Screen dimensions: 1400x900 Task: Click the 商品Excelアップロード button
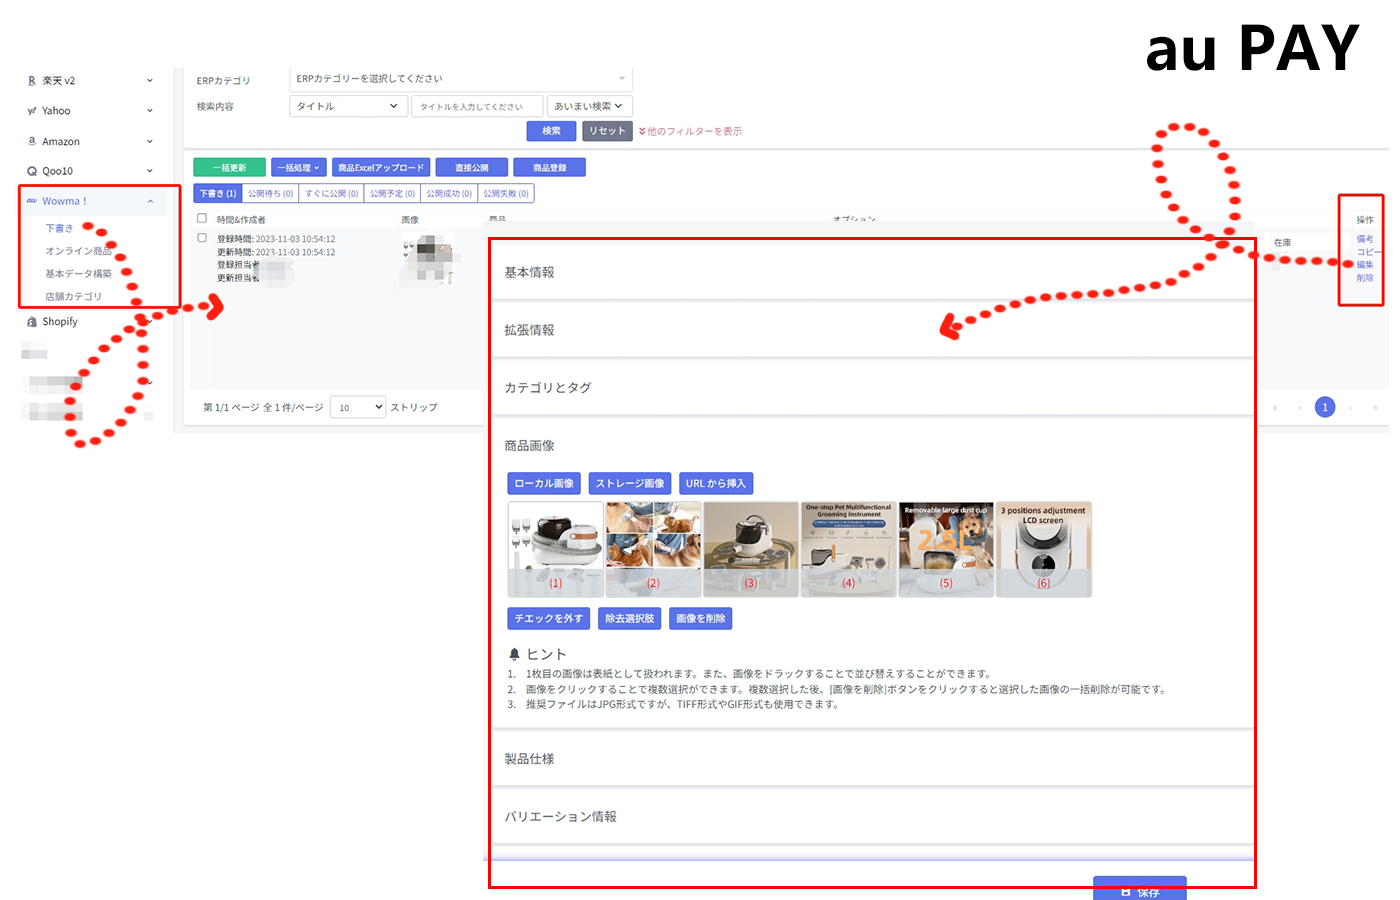381,168
